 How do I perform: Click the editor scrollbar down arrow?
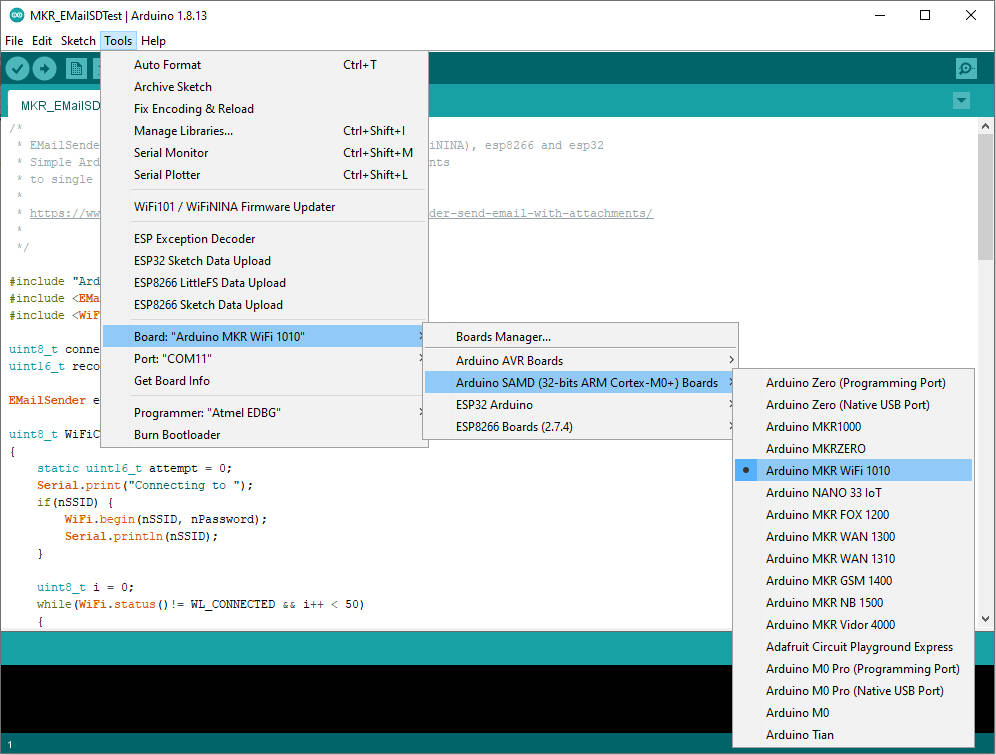pos(985,618)
